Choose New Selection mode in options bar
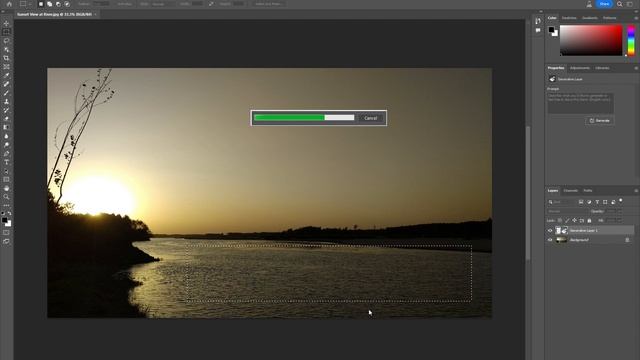Viewport: 640px width, 360px height. [x=41, y=4]
